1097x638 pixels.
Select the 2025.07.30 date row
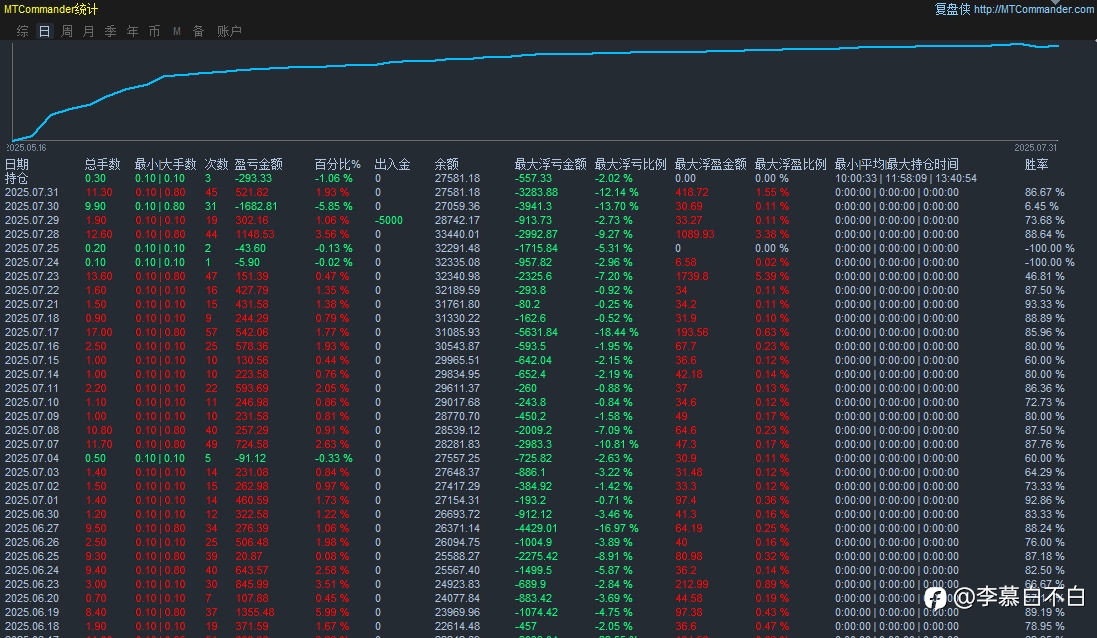(31, 206)
